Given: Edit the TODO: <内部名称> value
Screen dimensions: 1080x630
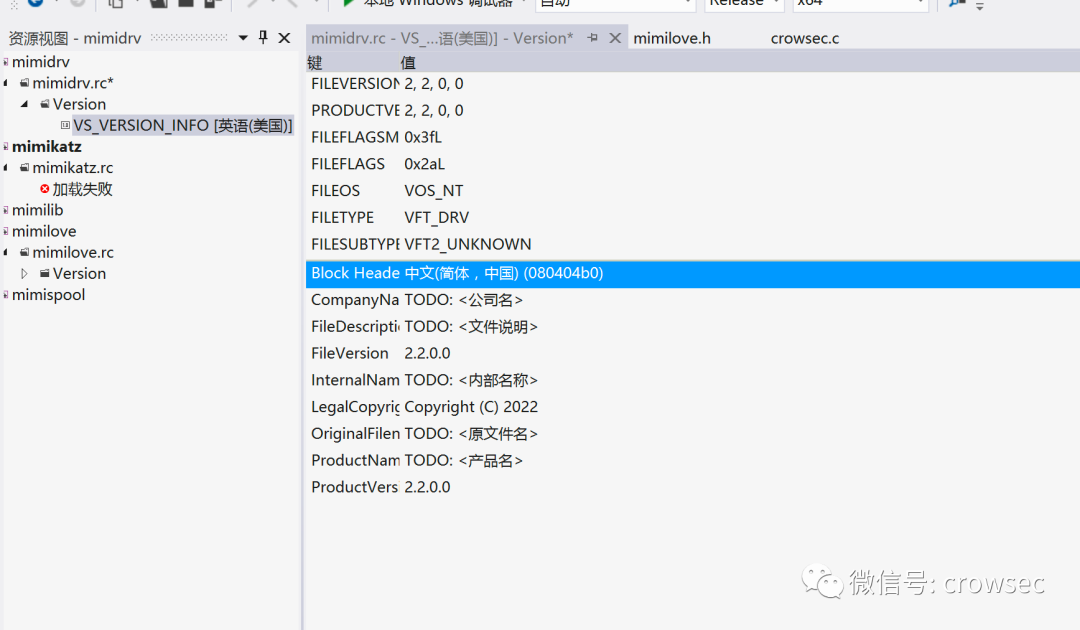Looking at the screenshot, I should (471, 381).
